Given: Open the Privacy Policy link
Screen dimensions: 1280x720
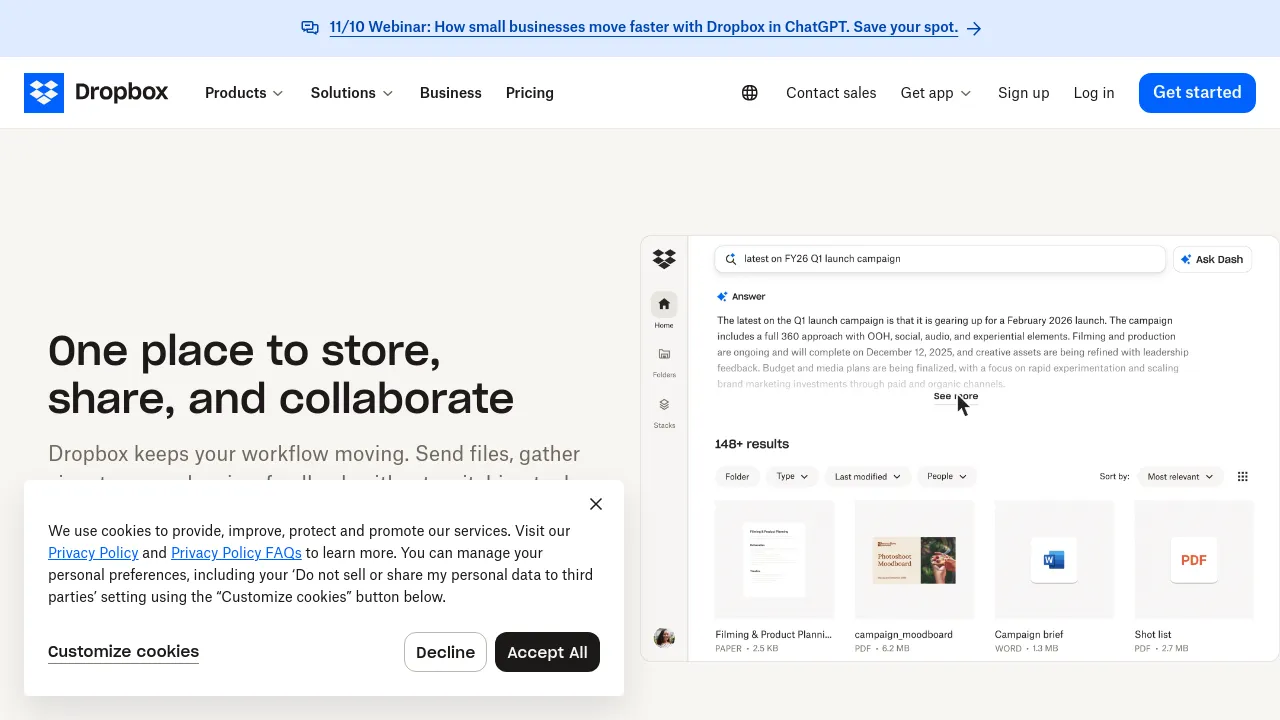Looking at the screenshot, I should [x=93, y=553].
